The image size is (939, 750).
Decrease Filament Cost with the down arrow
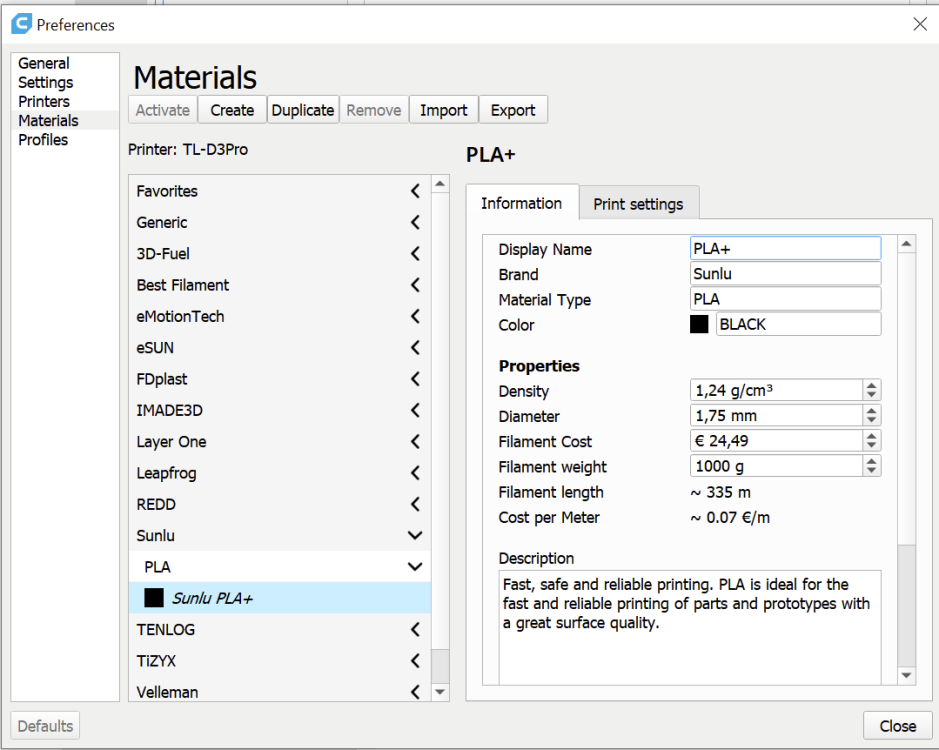872,446
